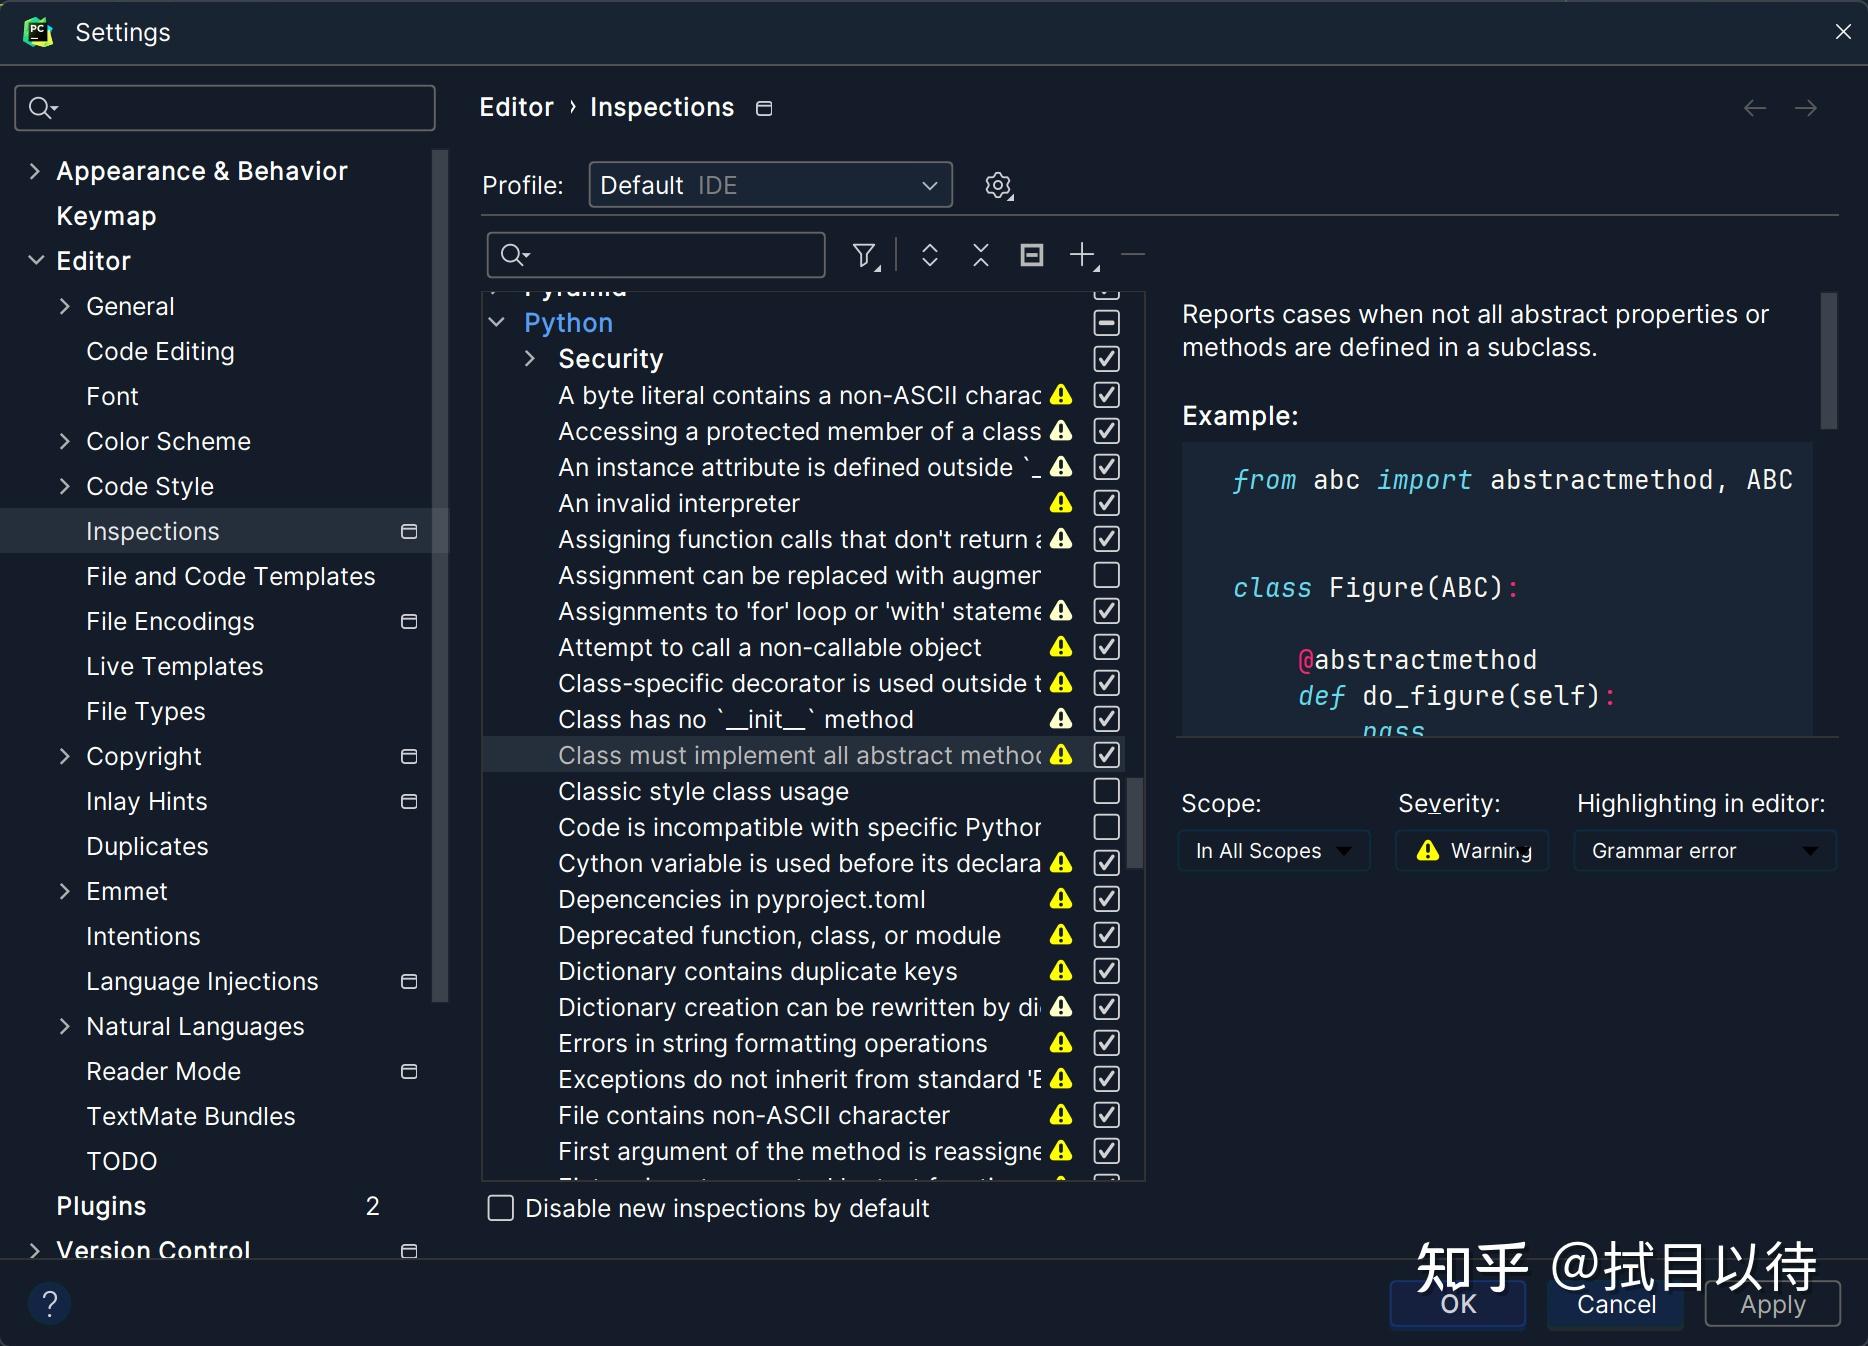Click the Collapse All inspections icon
The image size is (1868, 1346).
980,256
